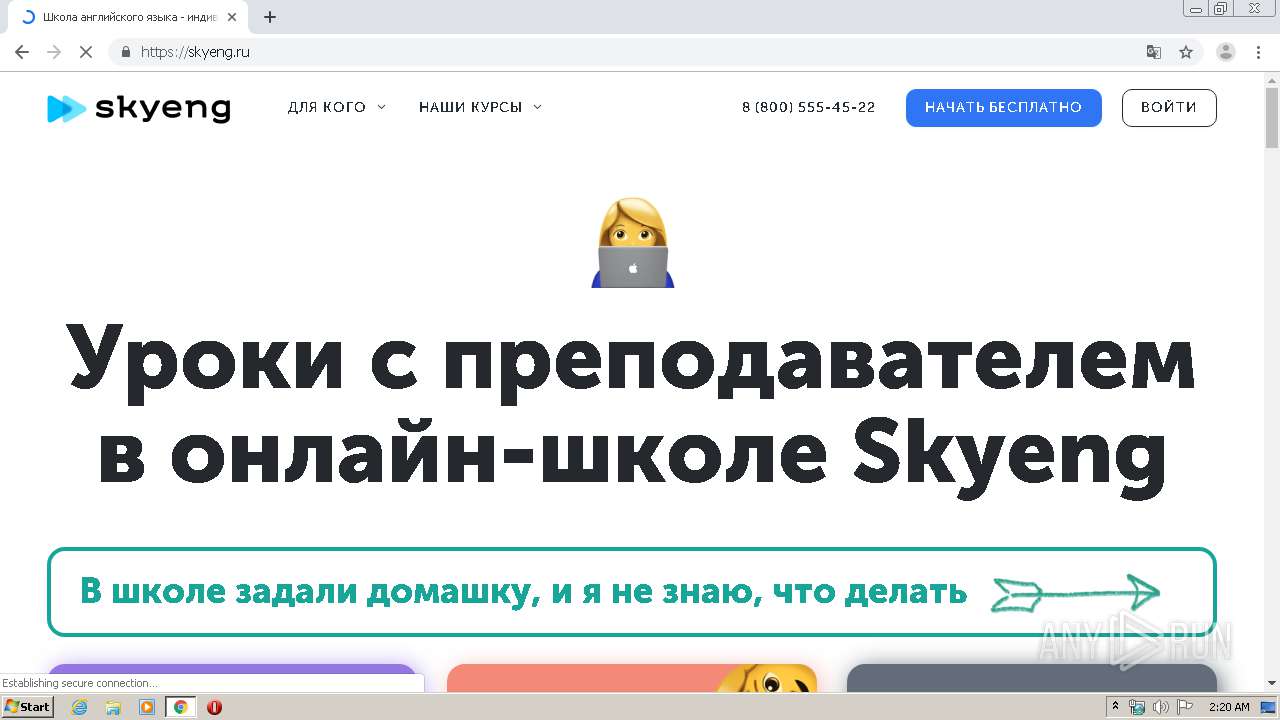Screen dimensions: 1280x720
Task: Click the show desktop tray icon
Action: click(1269, 707)
